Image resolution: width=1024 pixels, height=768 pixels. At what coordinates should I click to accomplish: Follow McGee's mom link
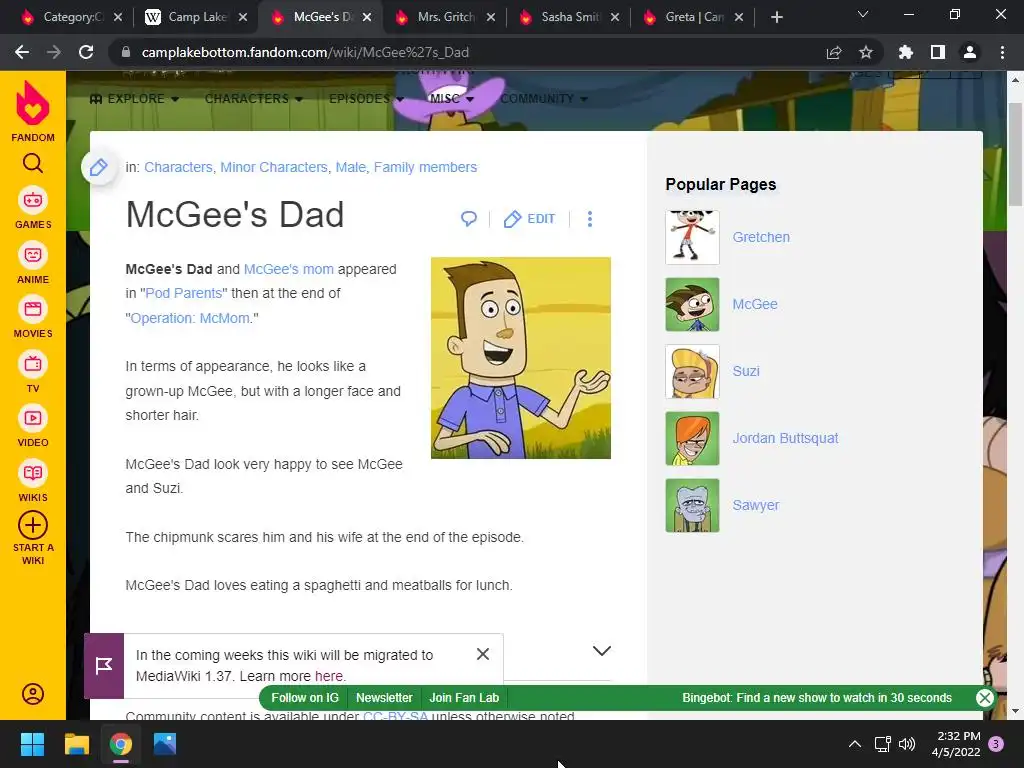289,269
